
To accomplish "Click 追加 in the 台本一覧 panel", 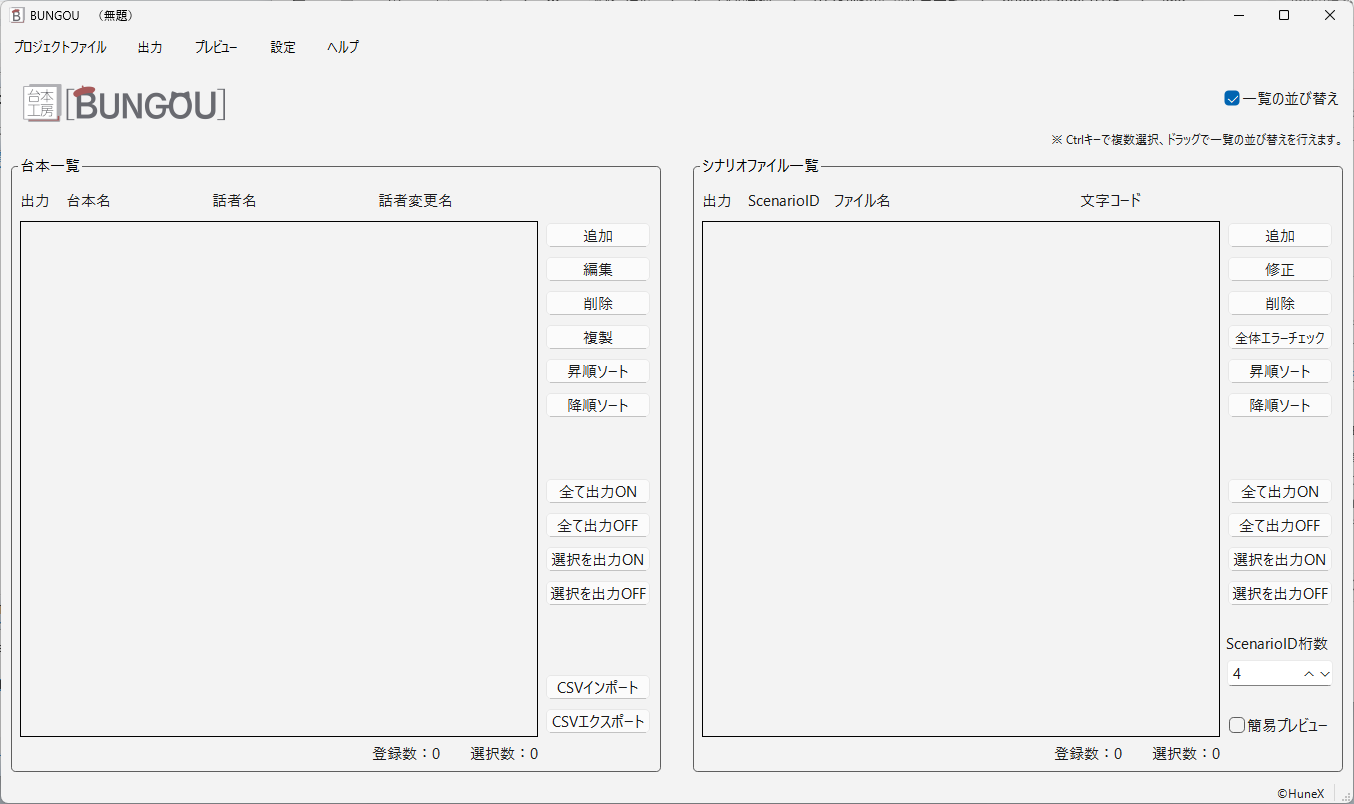I will click(x=597, y=235).
